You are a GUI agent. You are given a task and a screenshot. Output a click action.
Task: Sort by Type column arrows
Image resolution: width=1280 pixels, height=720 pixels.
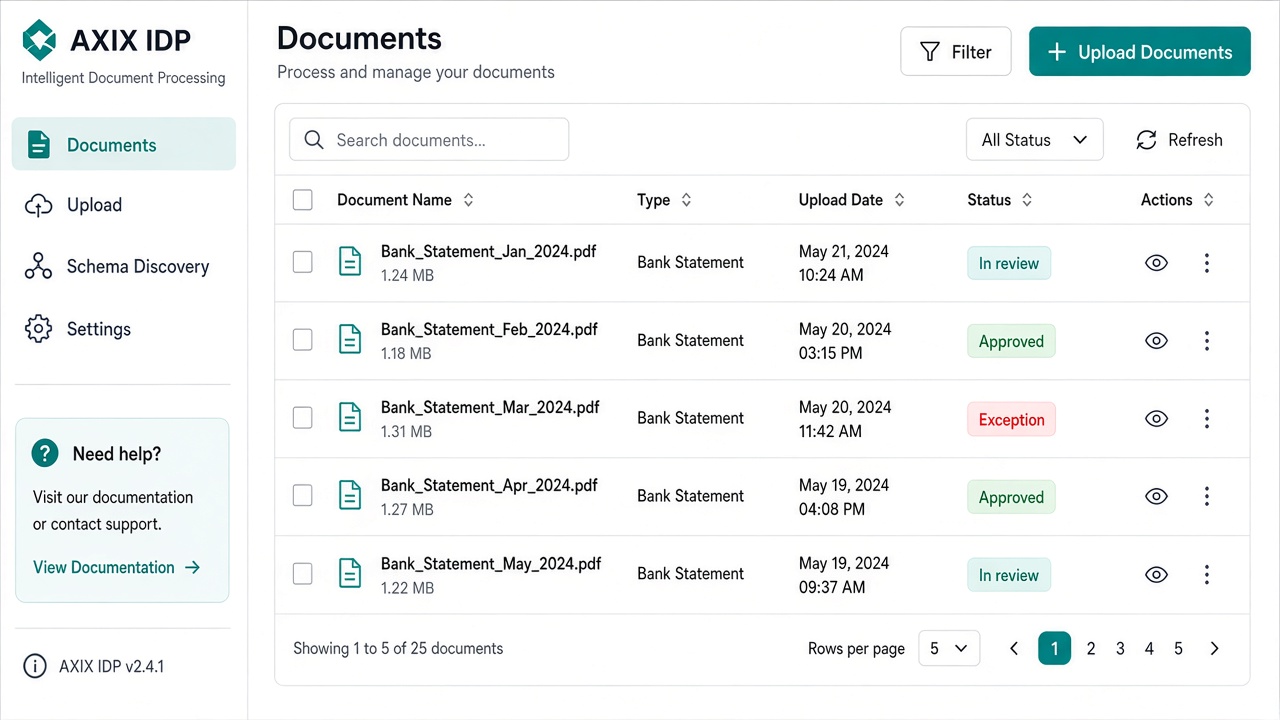686,200
